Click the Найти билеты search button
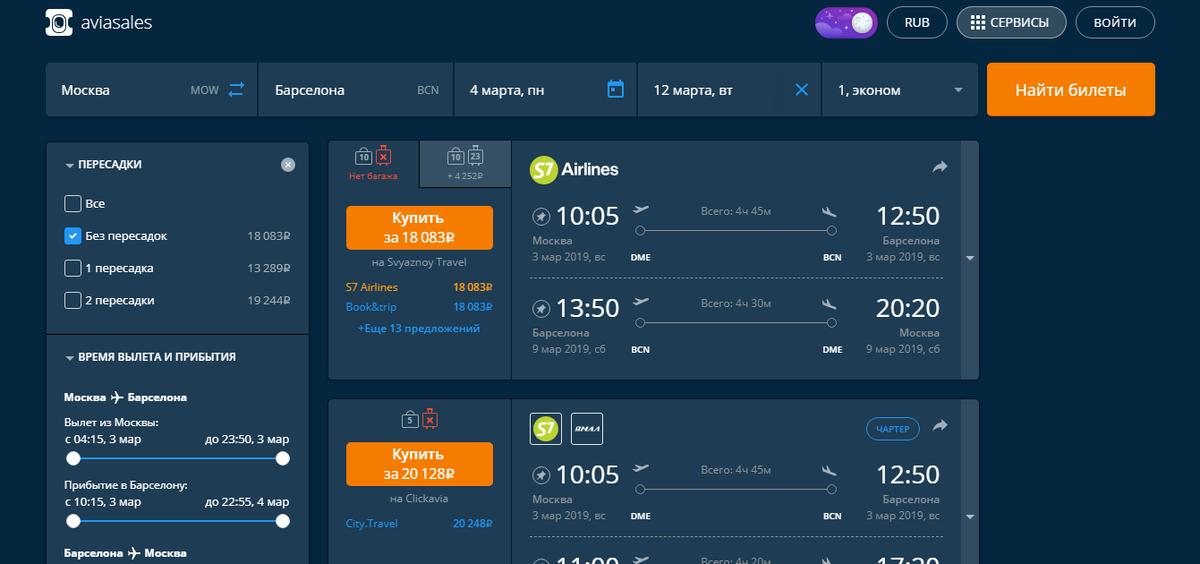The image size is (1200, 564). [x=1071, y=90]
